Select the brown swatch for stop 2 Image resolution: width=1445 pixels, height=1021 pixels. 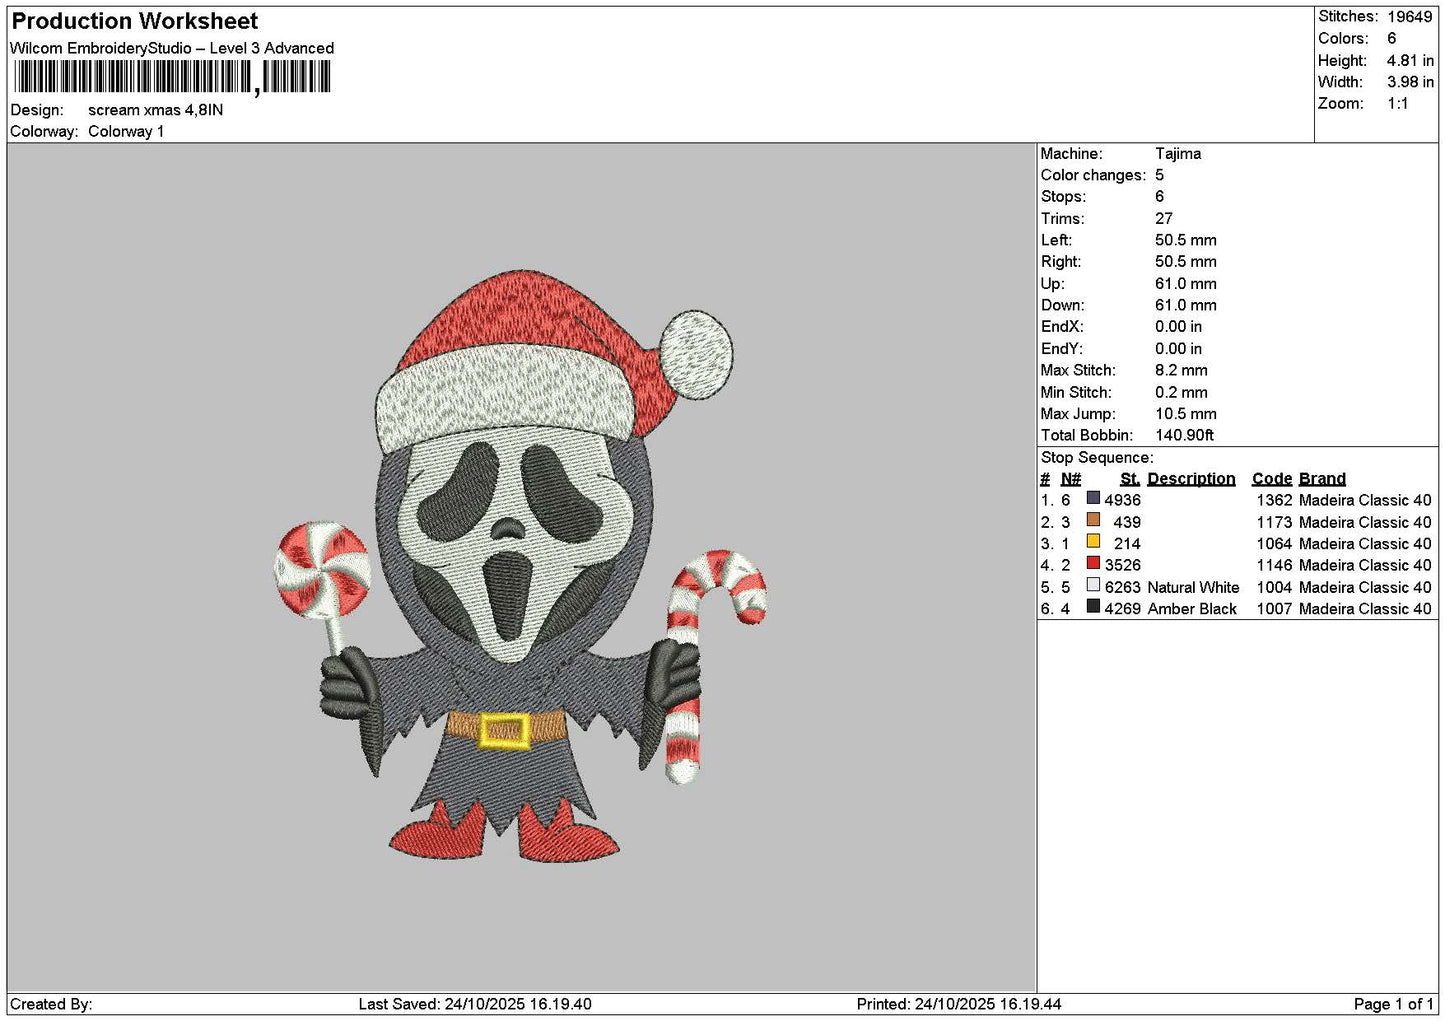click(1093, 520)
